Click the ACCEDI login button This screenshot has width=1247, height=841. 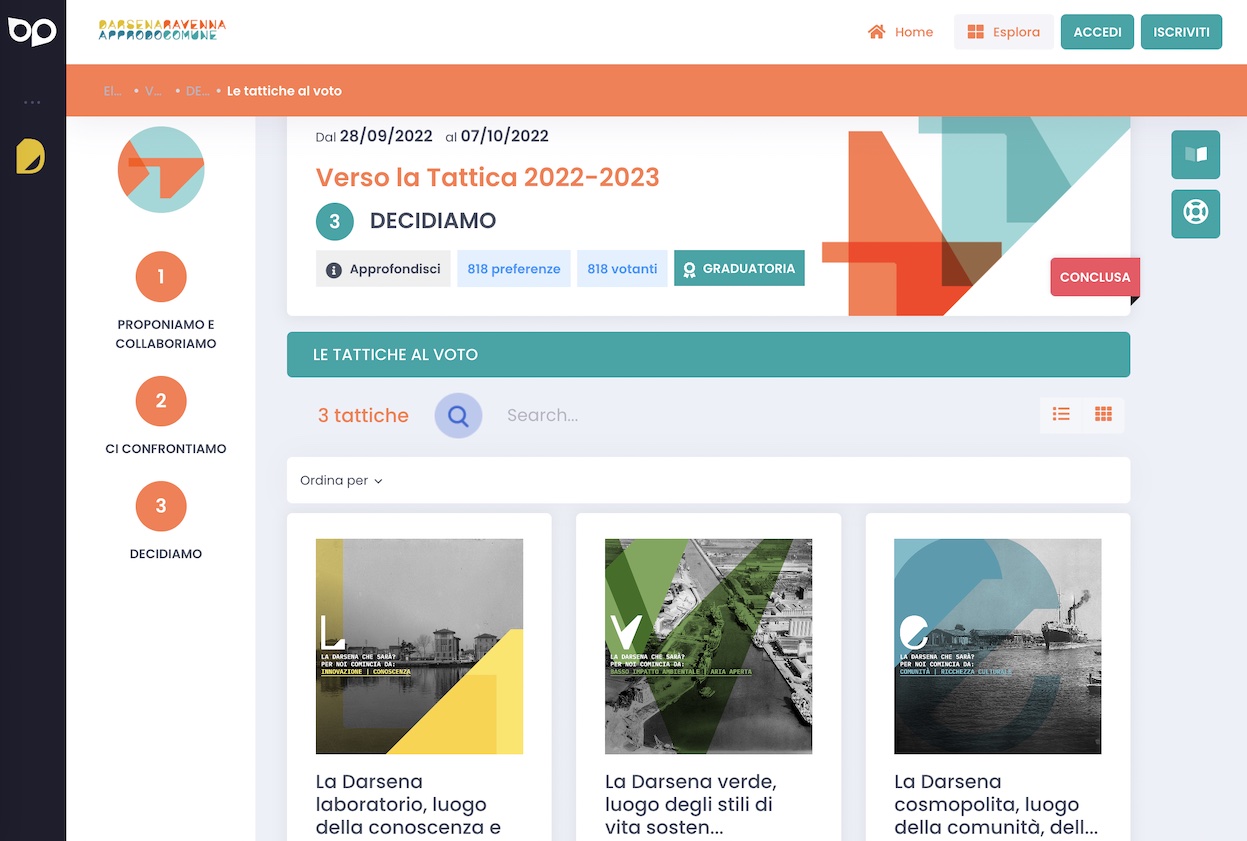(x=1097, y=32)
